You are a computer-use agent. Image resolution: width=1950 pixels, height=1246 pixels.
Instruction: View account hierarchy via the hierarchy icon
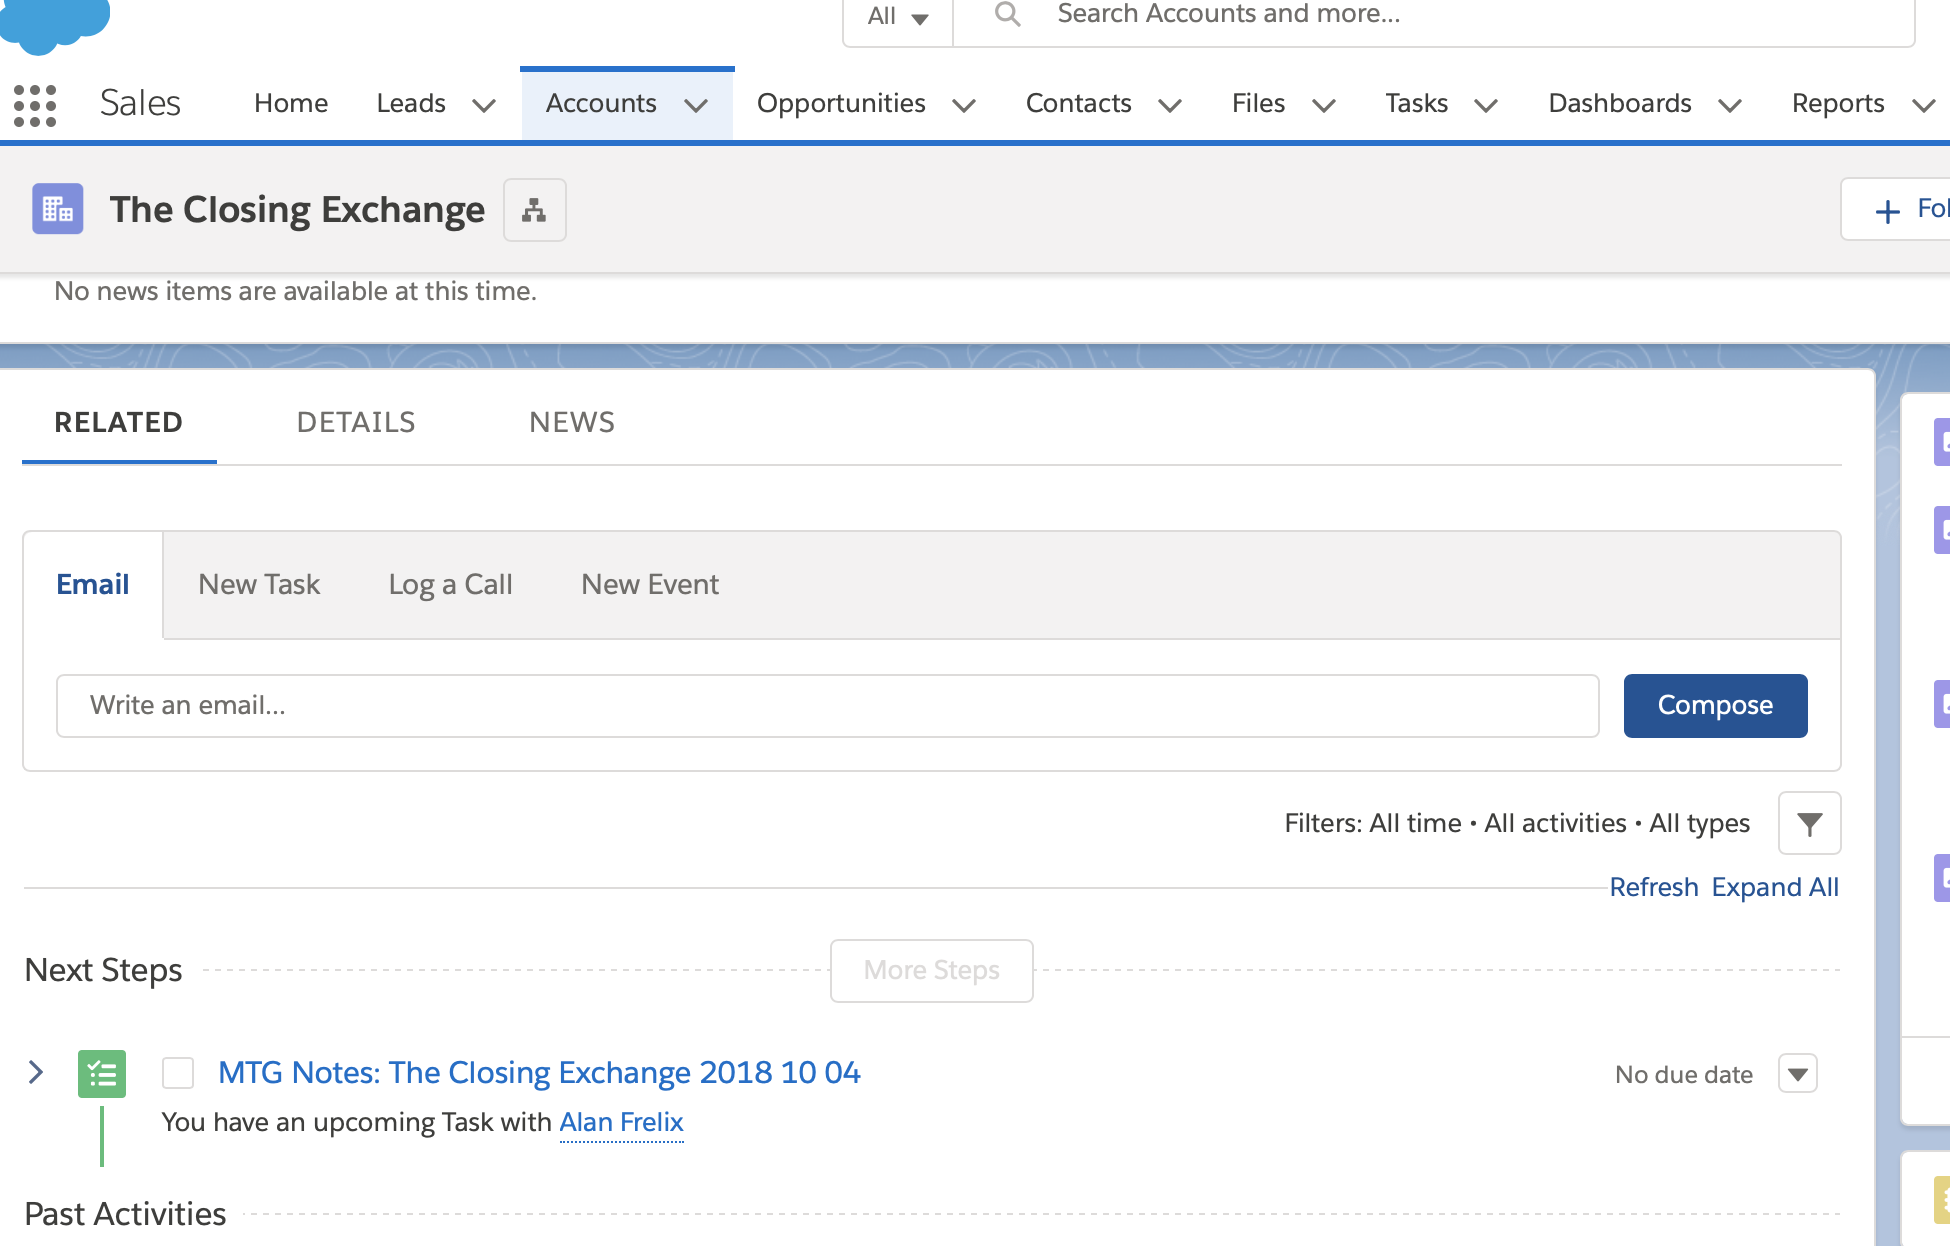coord(534,210)
